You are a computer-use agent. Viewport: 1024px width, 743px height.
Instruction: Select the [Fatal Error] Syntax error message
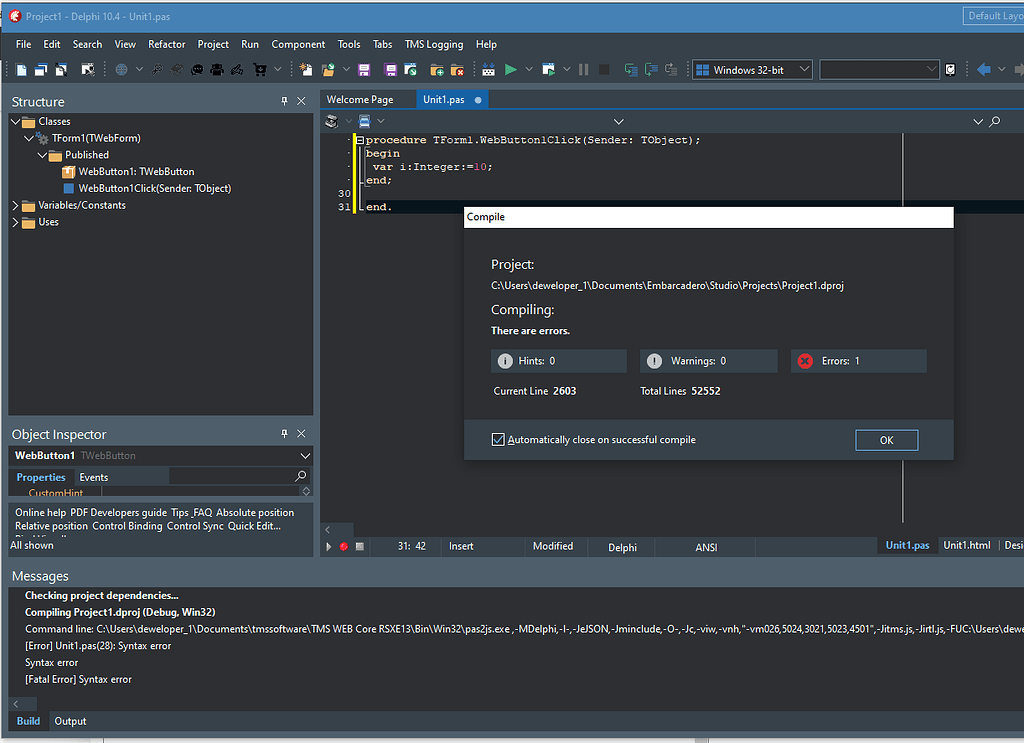78,679
